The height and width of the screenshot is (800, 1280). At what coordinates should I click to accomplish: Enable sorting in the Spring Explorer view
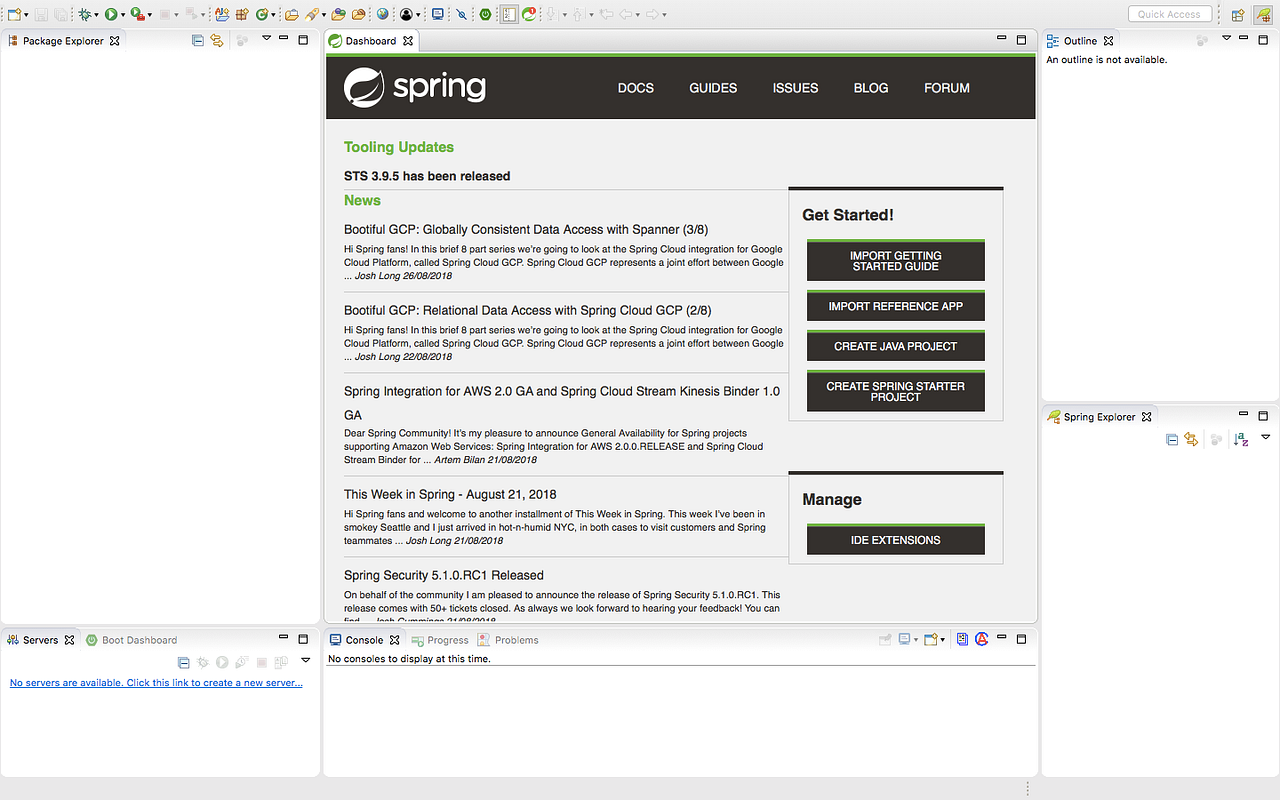tap(1240, 439)
